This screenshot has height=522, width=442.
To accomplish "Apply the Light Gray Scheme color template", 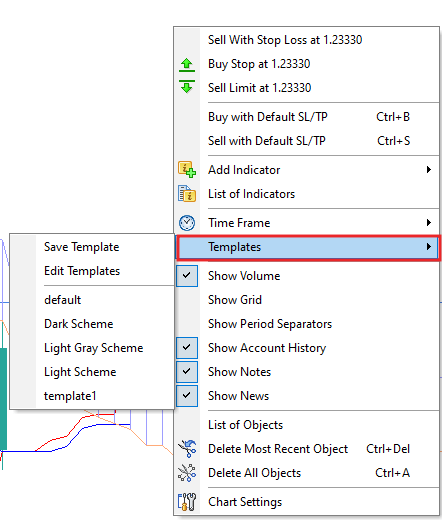I will pyautogui.click(x=92, y=348).
